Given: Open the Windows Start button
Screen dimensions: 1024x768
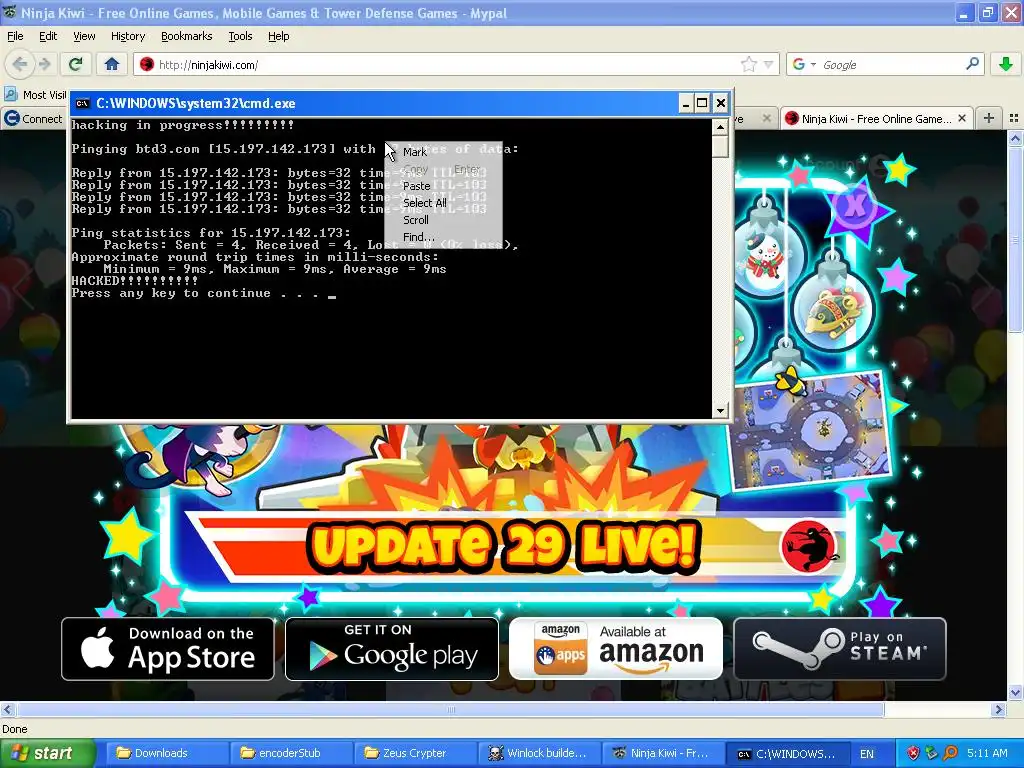Looking at the screenshot, I should (x=47, y=753).
